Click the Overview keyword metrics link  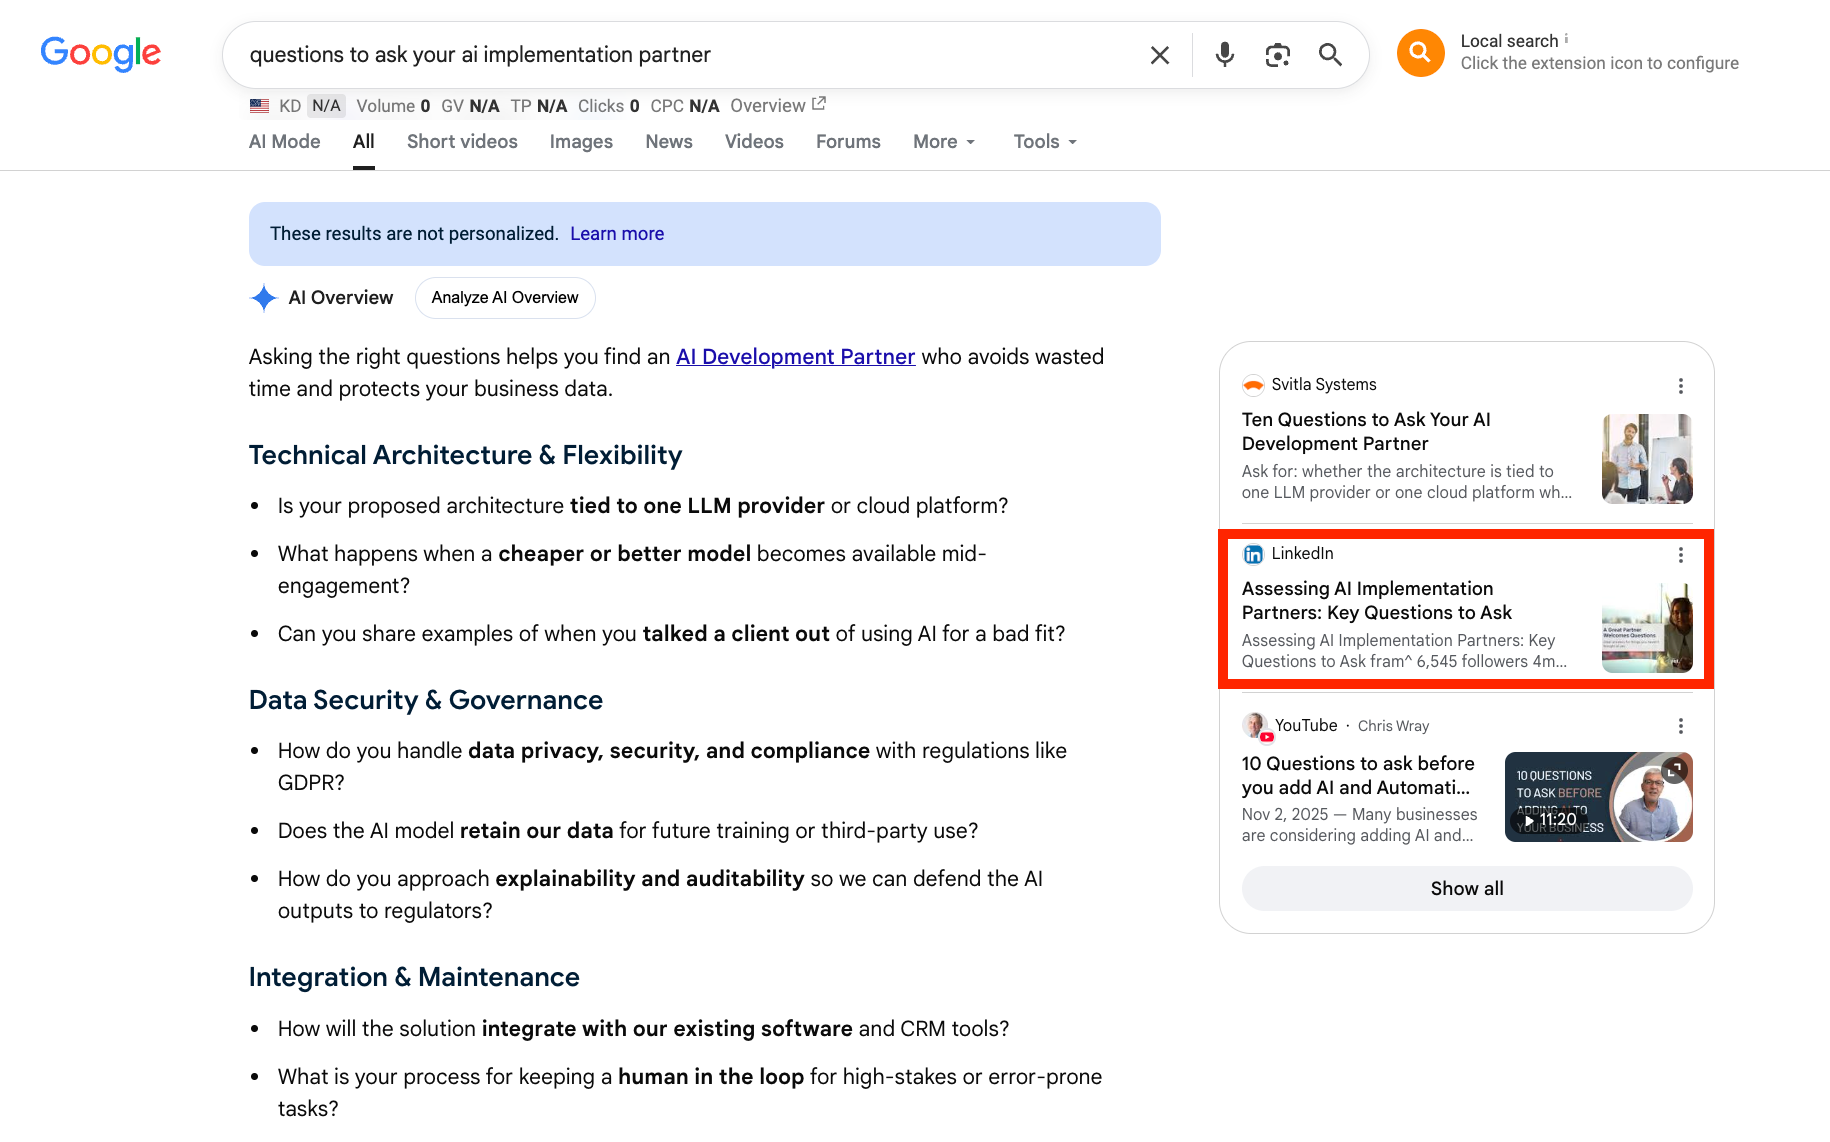pos(768,106)
